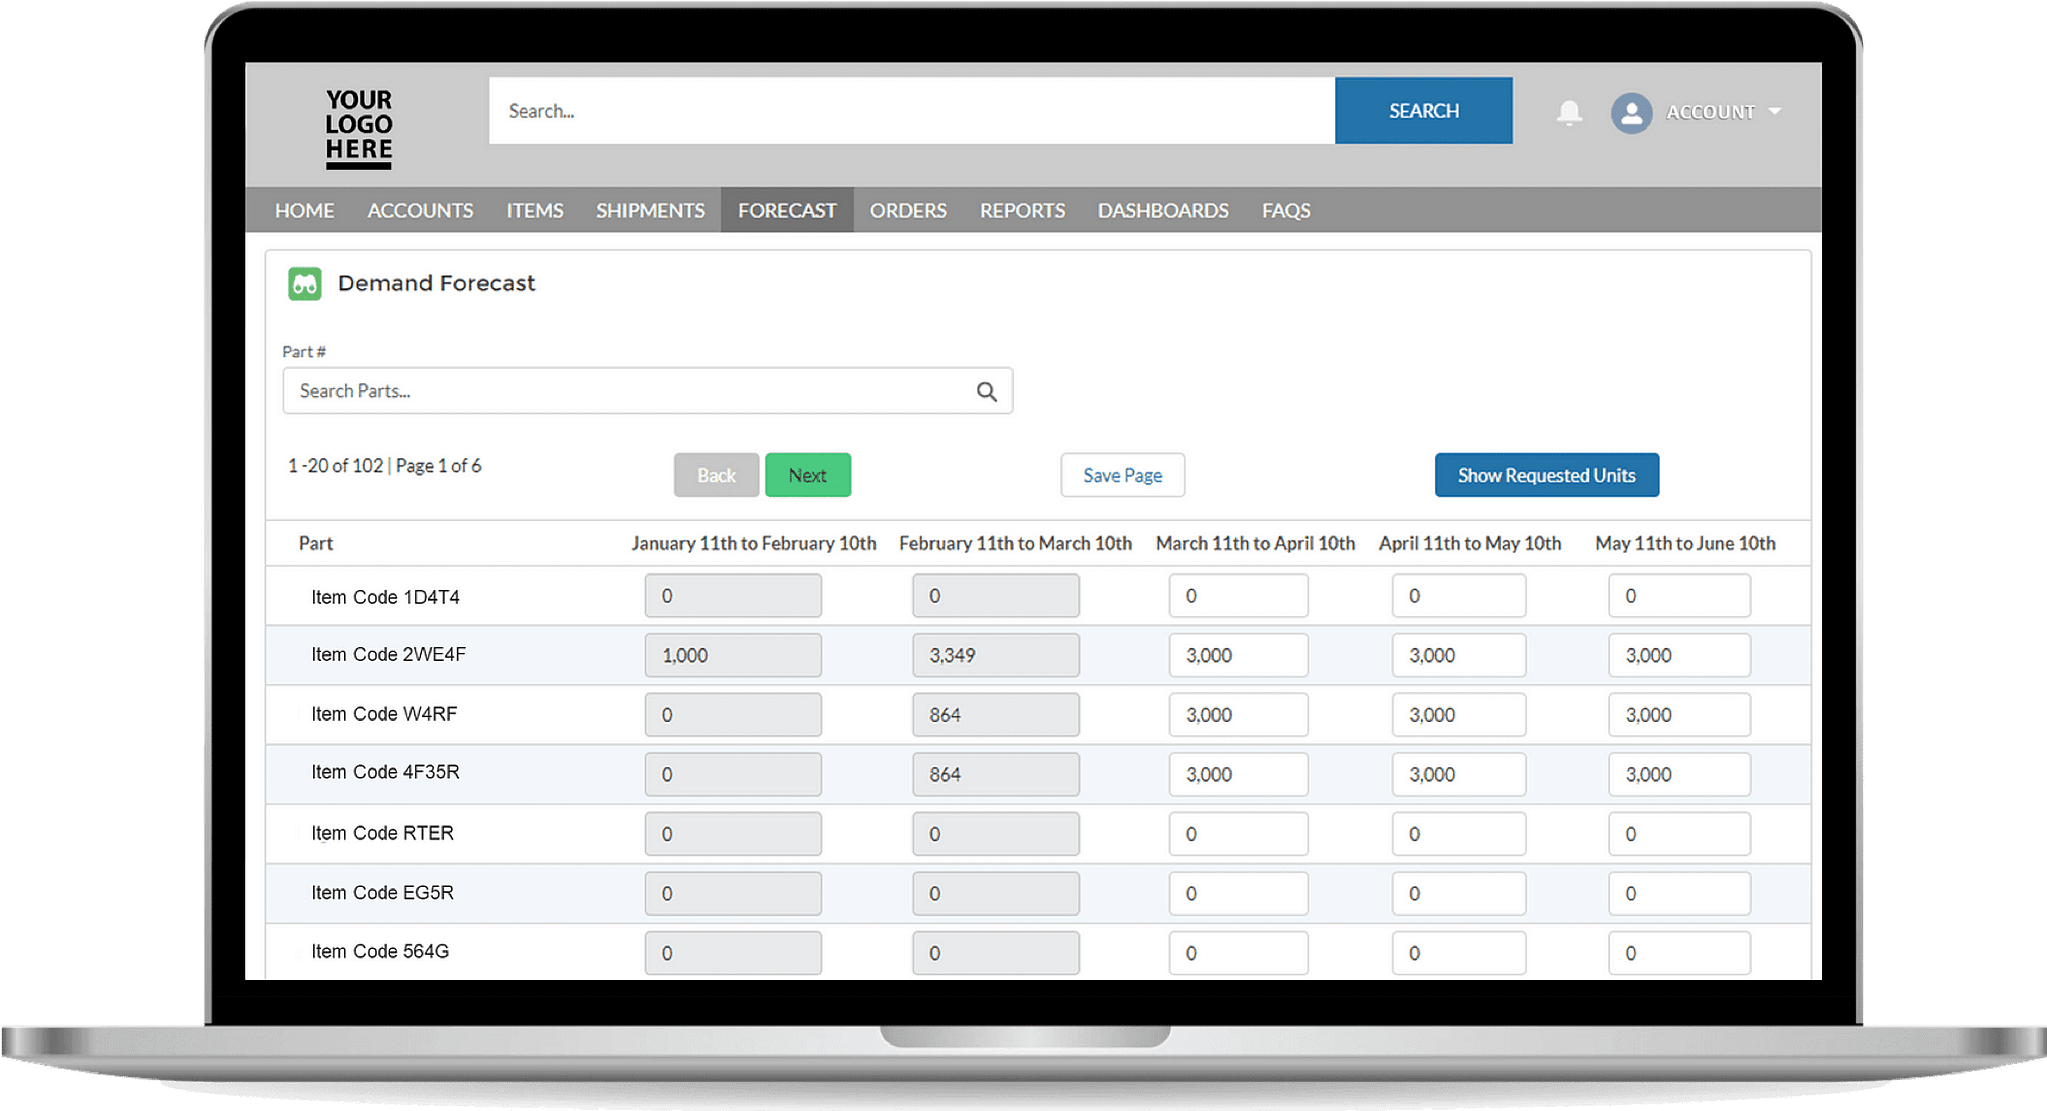Focus the top Search field

(912, 111)
